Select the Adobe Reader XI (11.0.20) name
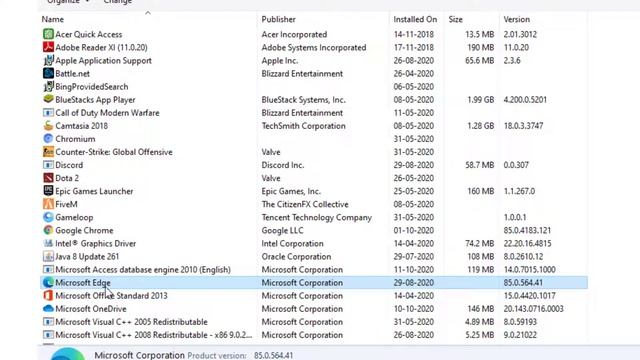640x360 pixels. click(101, 47)
